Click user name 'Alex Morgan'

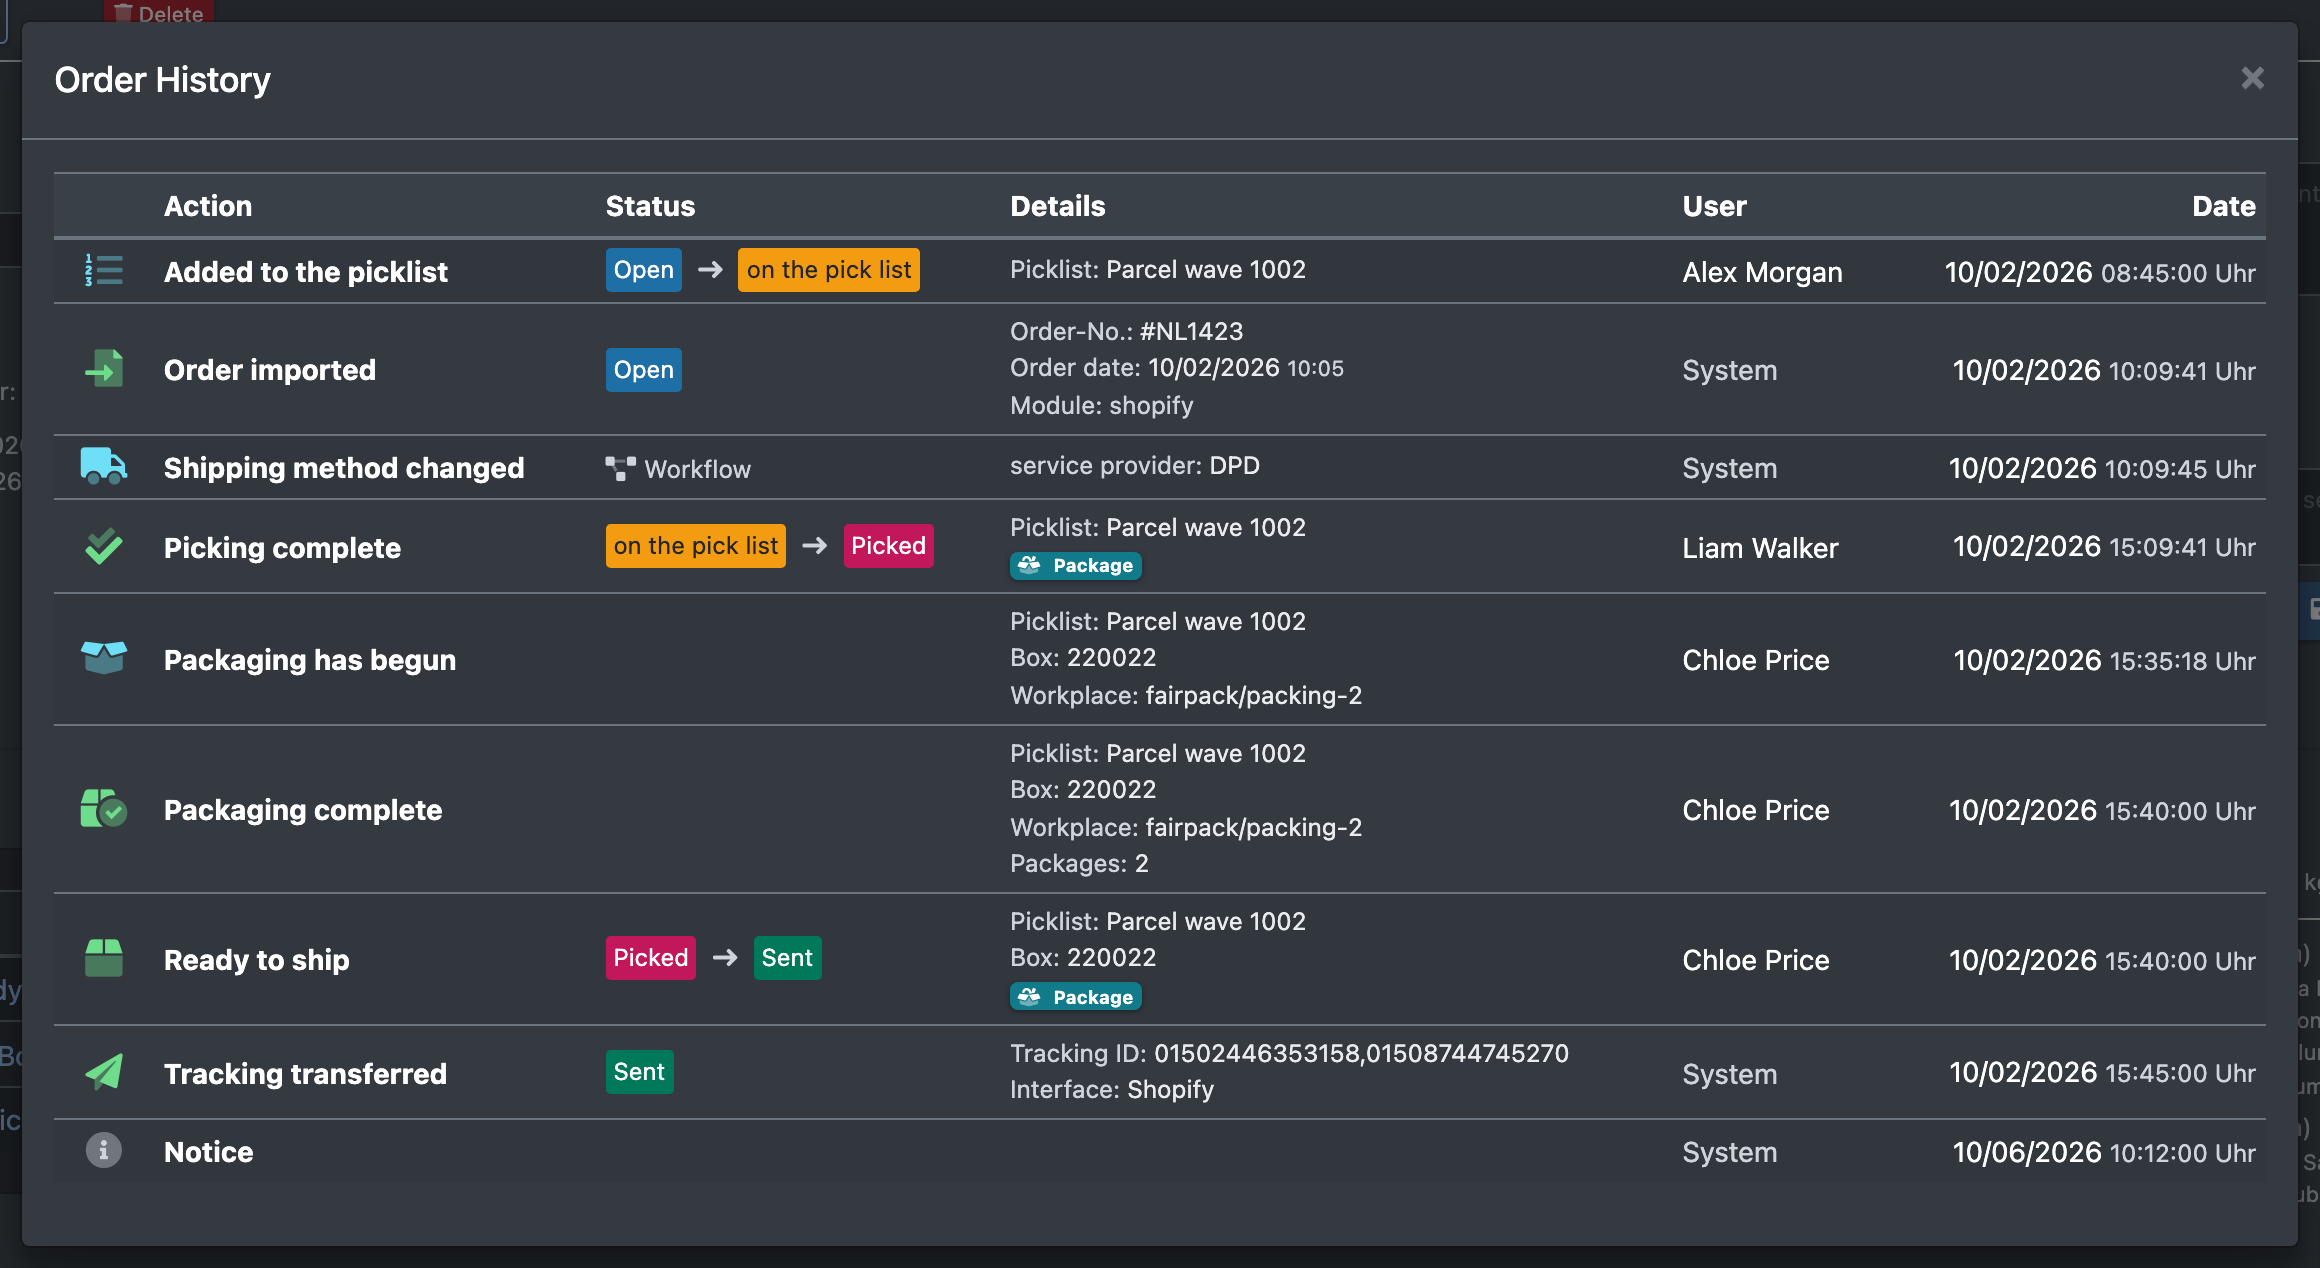1762,272
